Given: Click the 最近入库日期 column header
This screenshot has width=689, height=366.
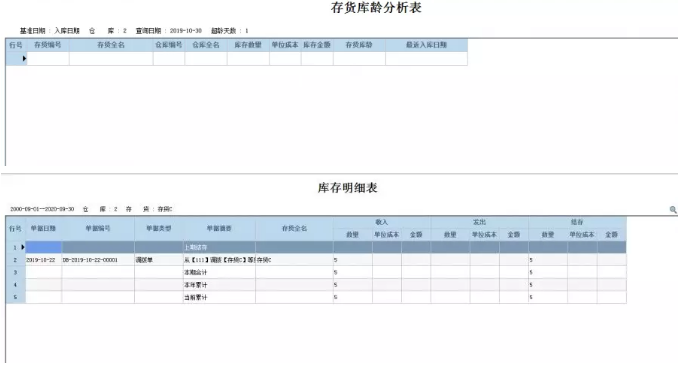Looking at the screenshot, I should (x=426, y=45).
